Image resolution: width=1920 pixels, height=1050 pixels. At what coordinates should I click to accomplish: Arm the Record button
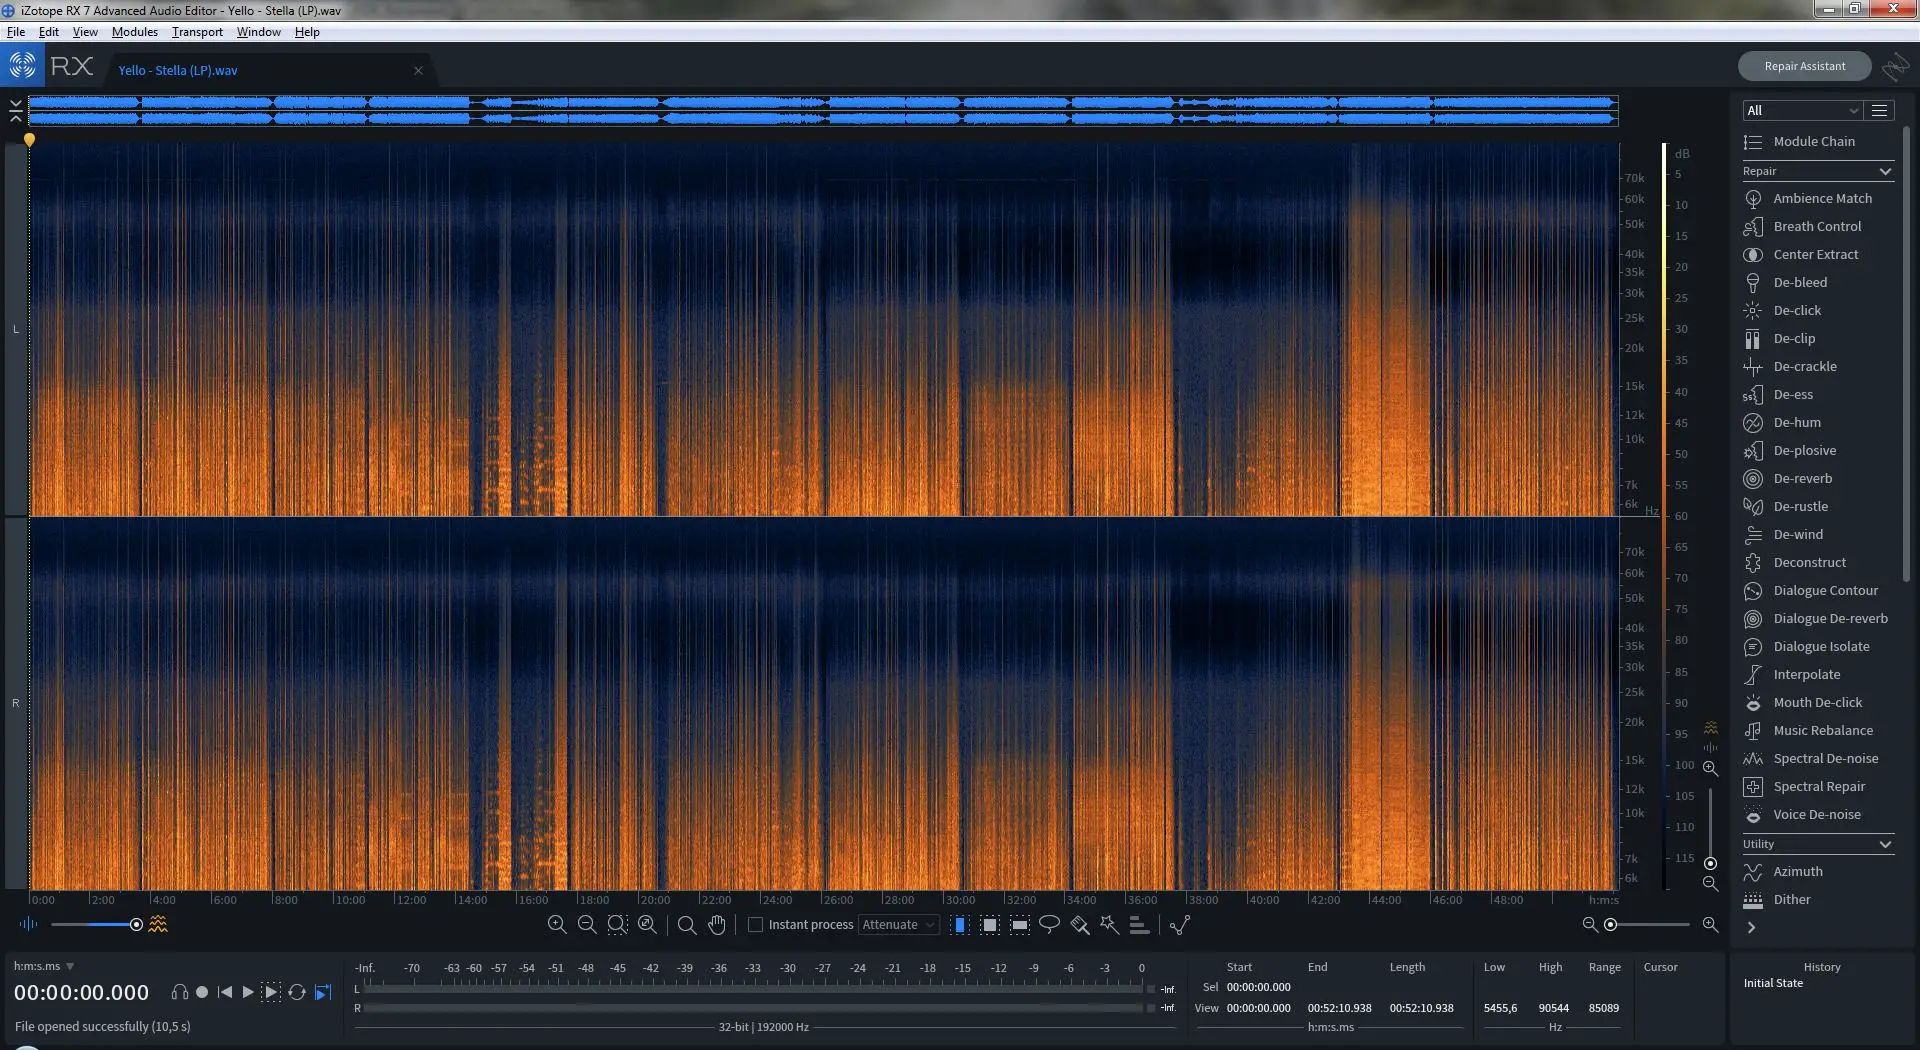[x=202, y=992]
